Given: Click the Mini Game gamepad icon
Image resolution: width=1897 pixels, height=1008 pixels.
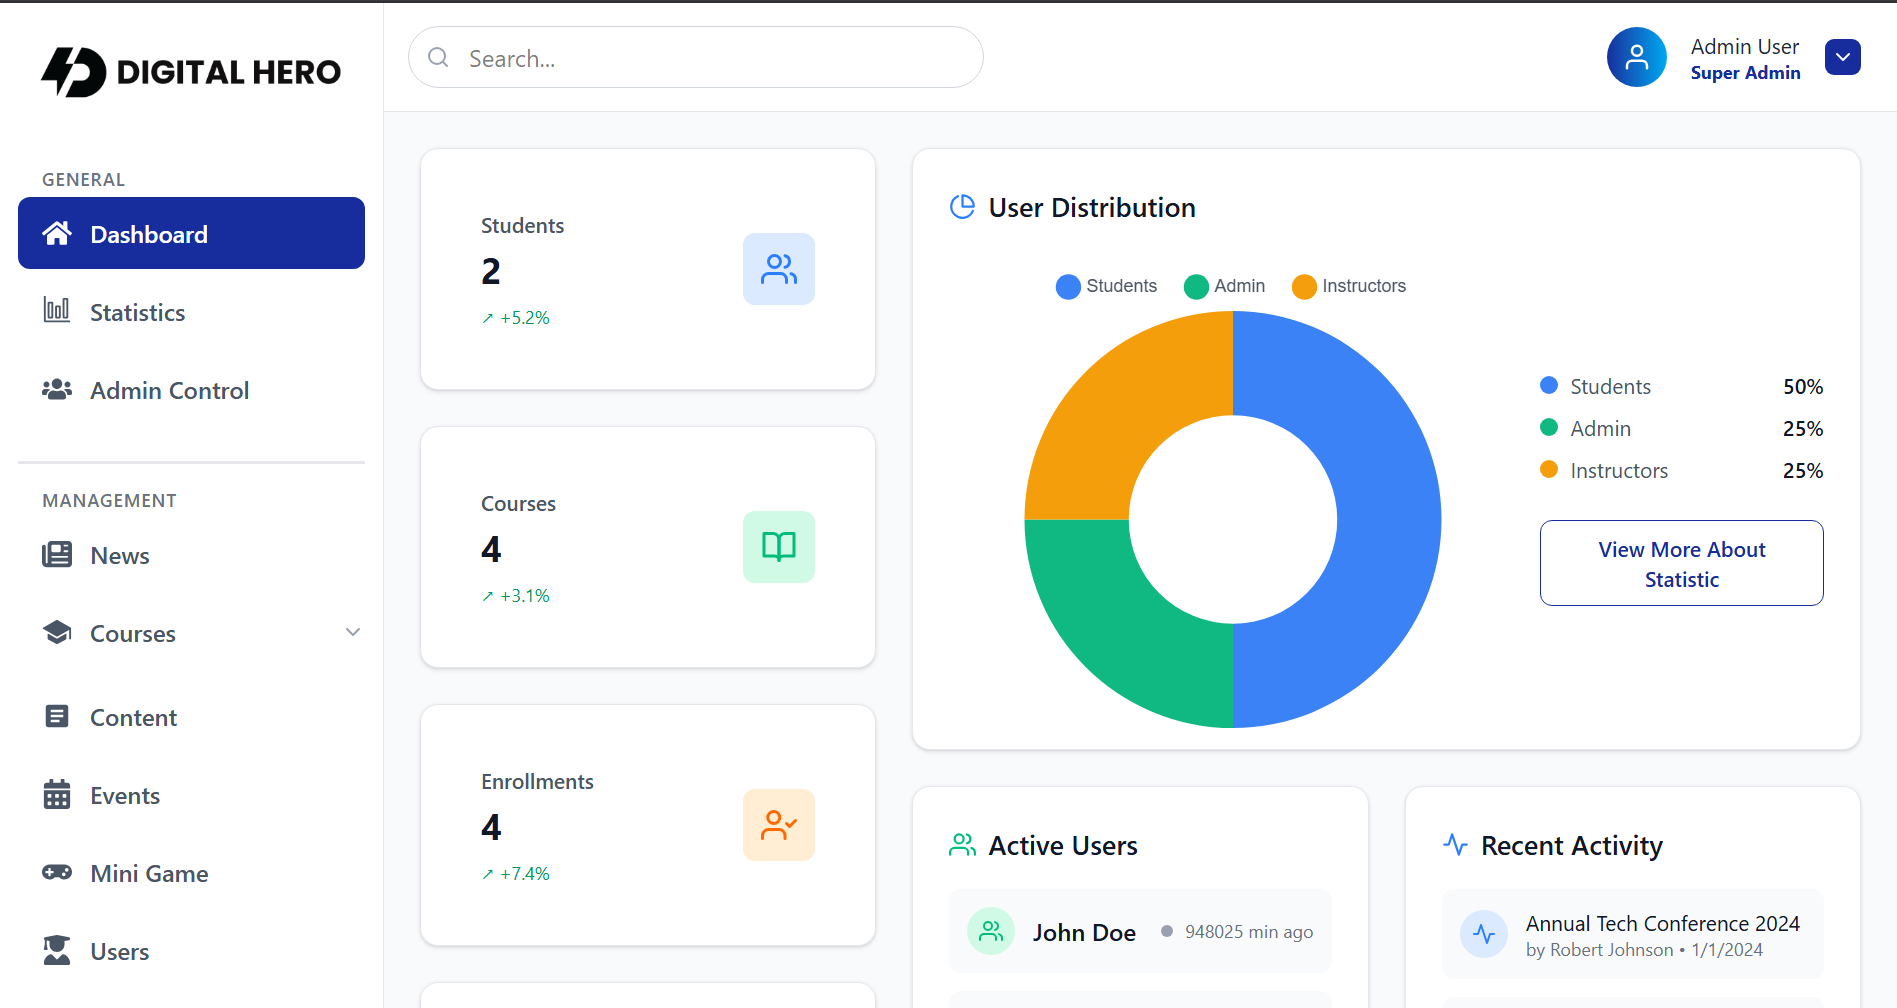Looking at the screenshot, I should [57, 873].
